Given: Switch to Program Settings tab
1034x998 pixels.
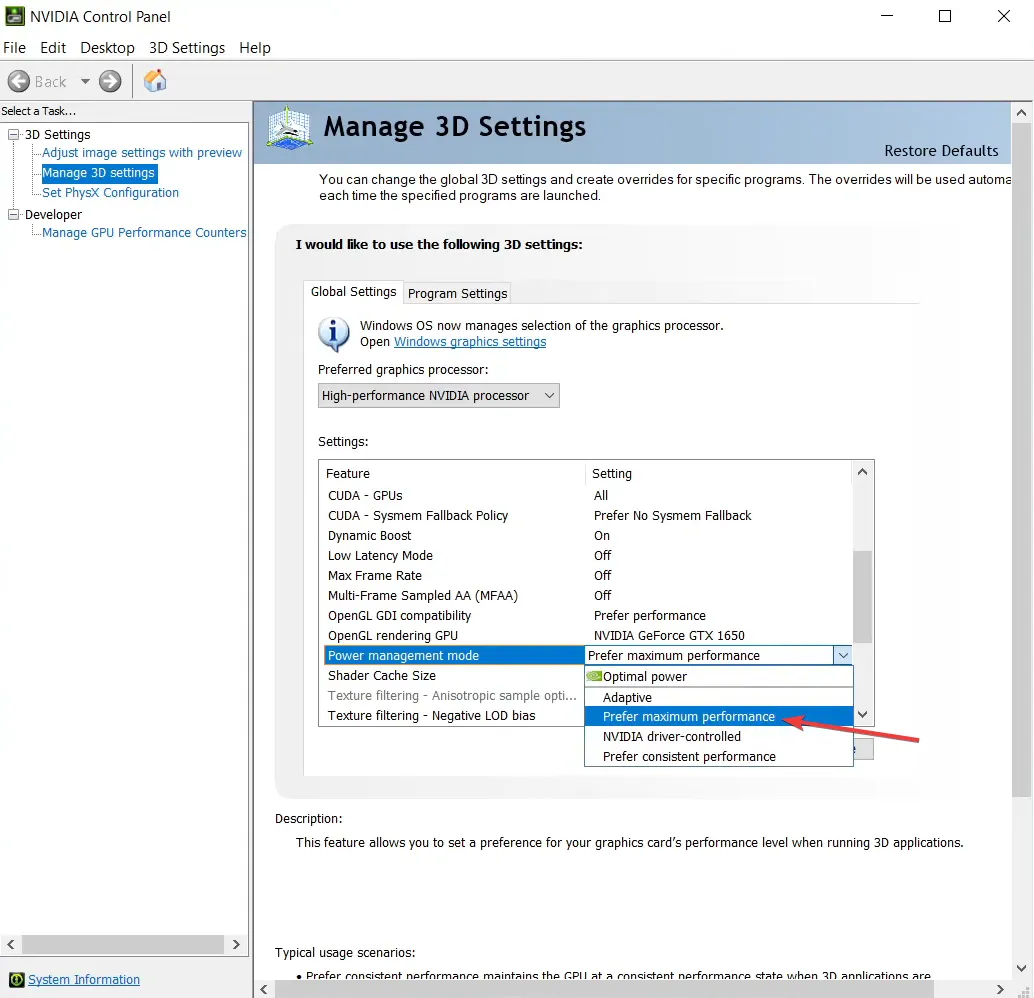Looking at the screenshot, I should pos(458,294).
